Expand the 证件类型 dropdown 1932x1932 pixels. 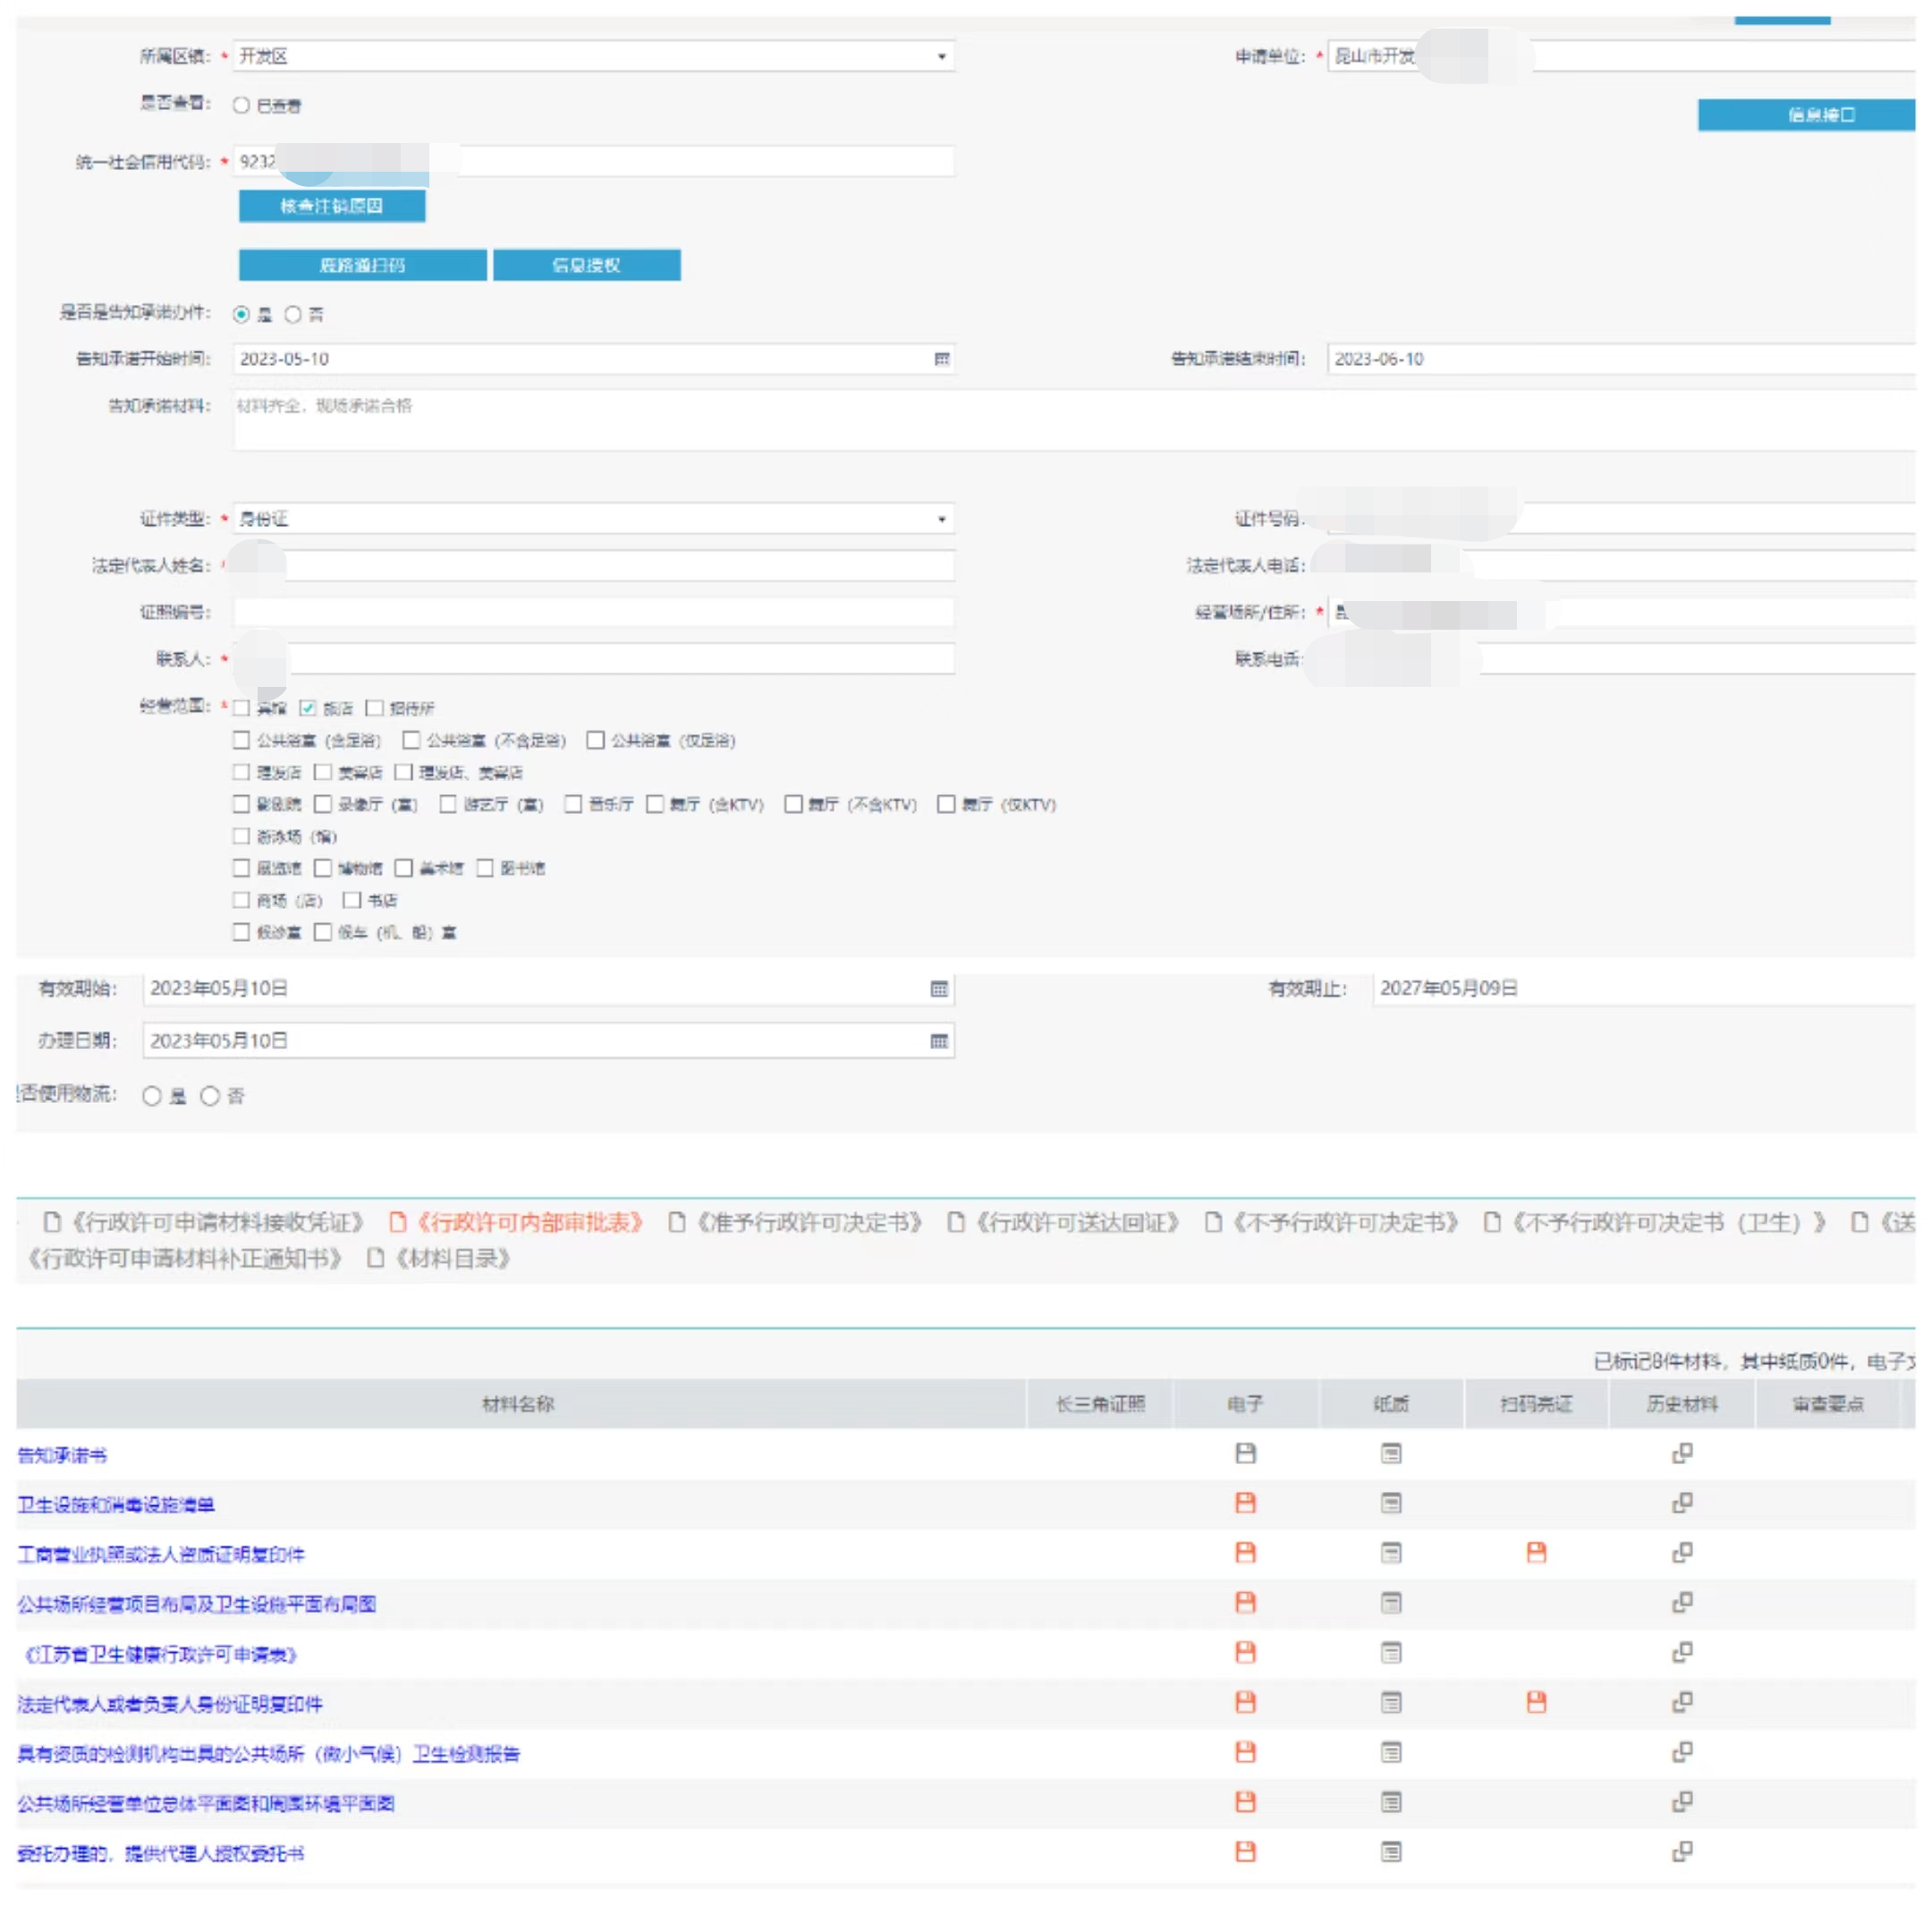click(941, 519)
